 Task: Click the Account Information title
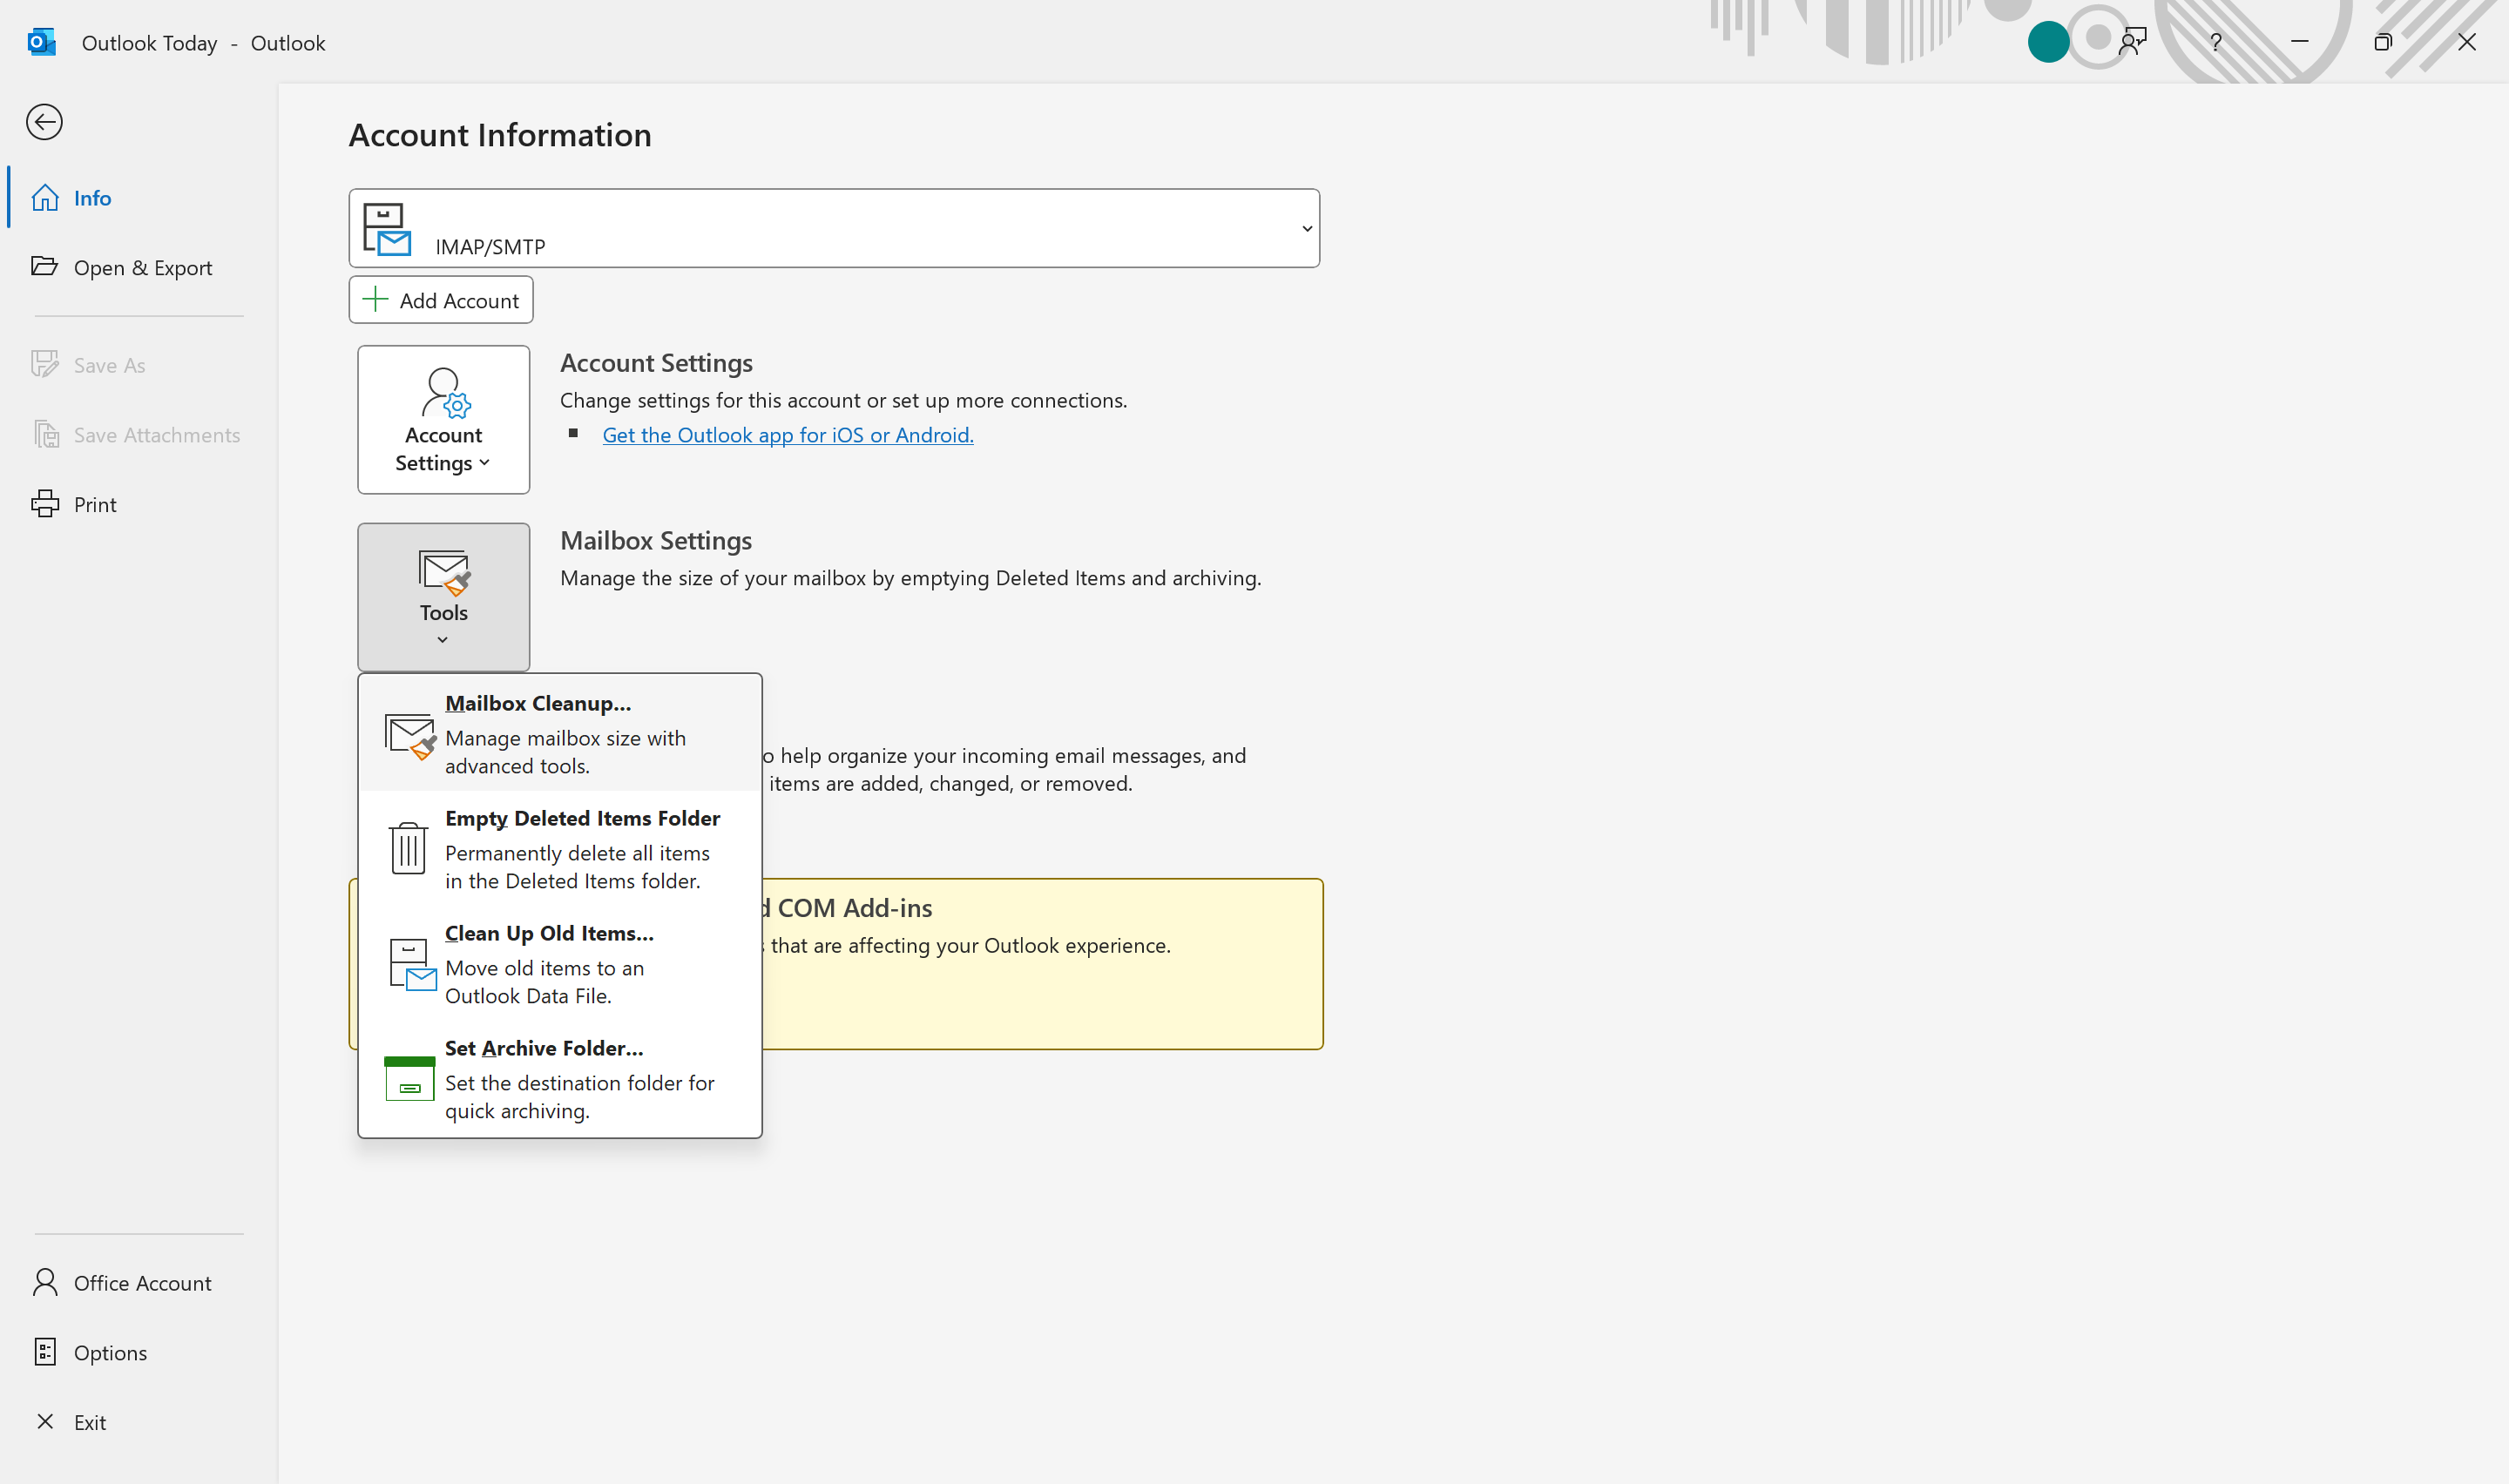click(500, 135)
